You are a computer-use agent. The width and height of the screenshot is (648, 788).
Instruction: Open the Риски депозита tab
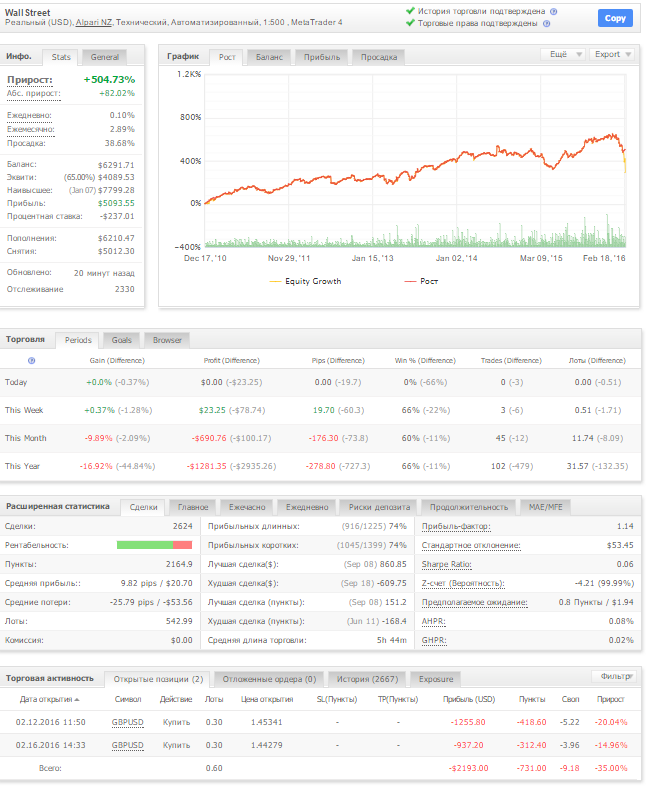point(379,508)
